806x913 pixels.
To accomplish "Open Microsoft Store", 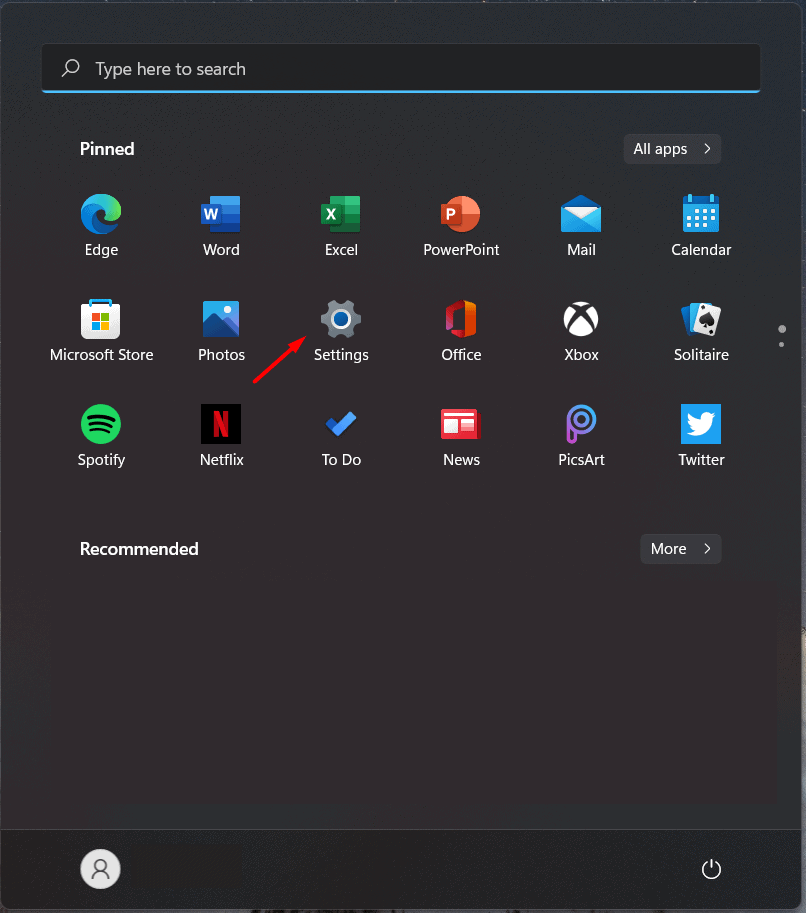I will click(101, 320).
